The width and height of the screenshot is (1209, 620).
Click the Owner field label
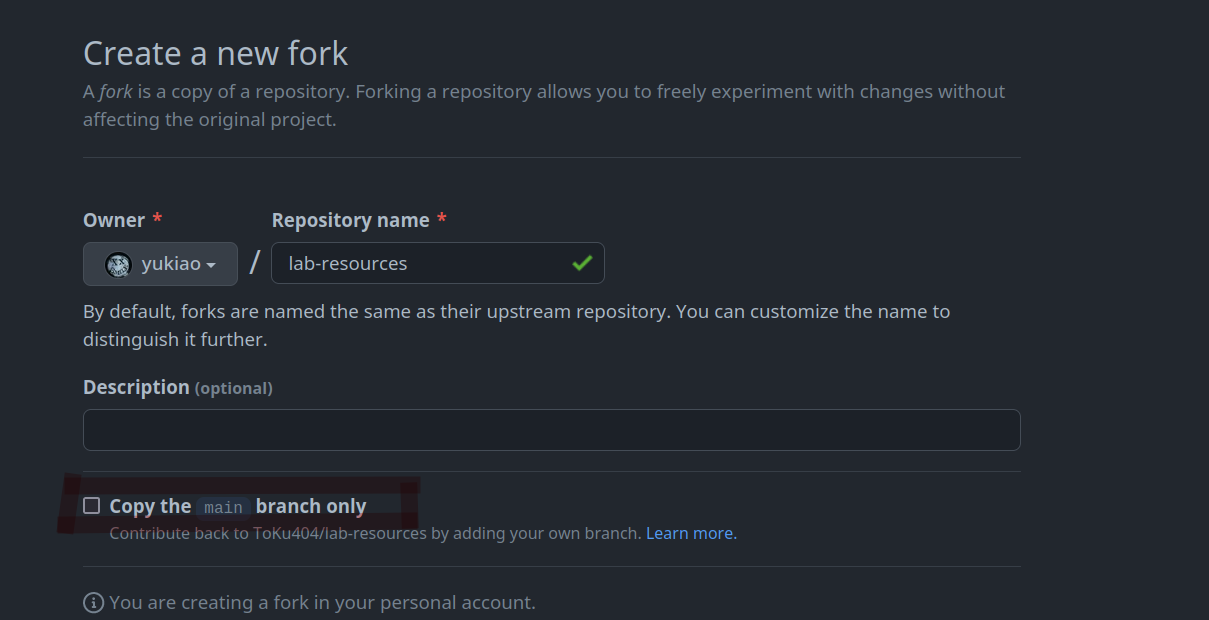point(114,220)
